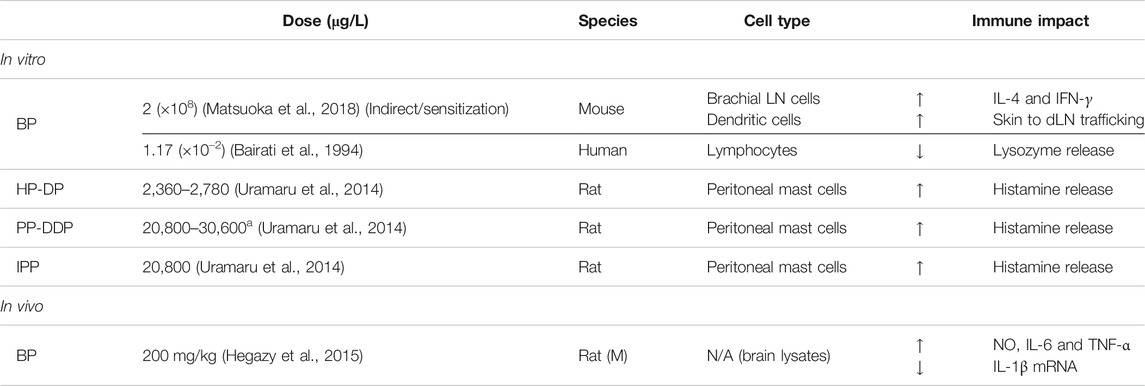Click the down arrow beside Lysozyme release
The height and width of the screenshot is (386, 1145).
919,152
